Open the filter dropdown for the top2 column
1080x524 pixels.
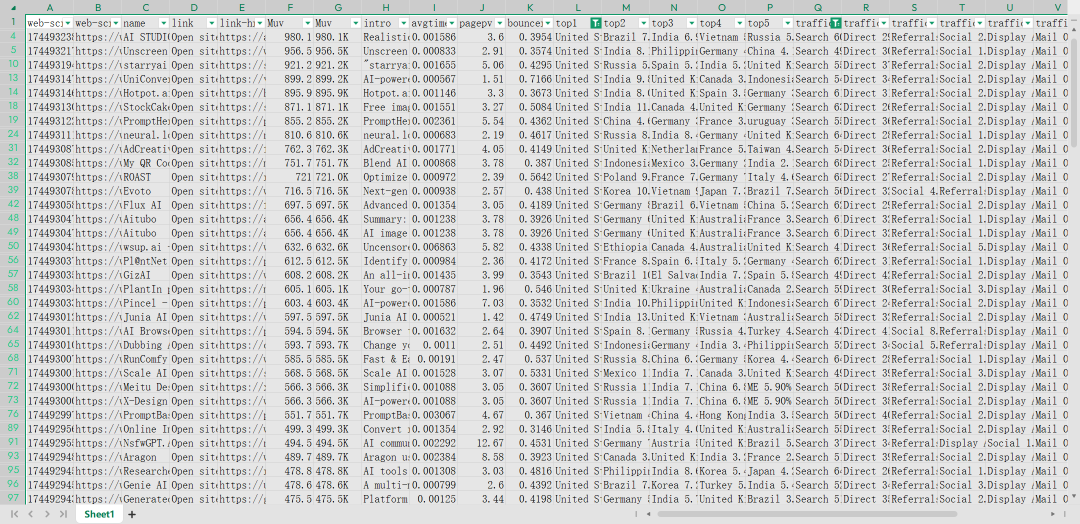(644, 23)
